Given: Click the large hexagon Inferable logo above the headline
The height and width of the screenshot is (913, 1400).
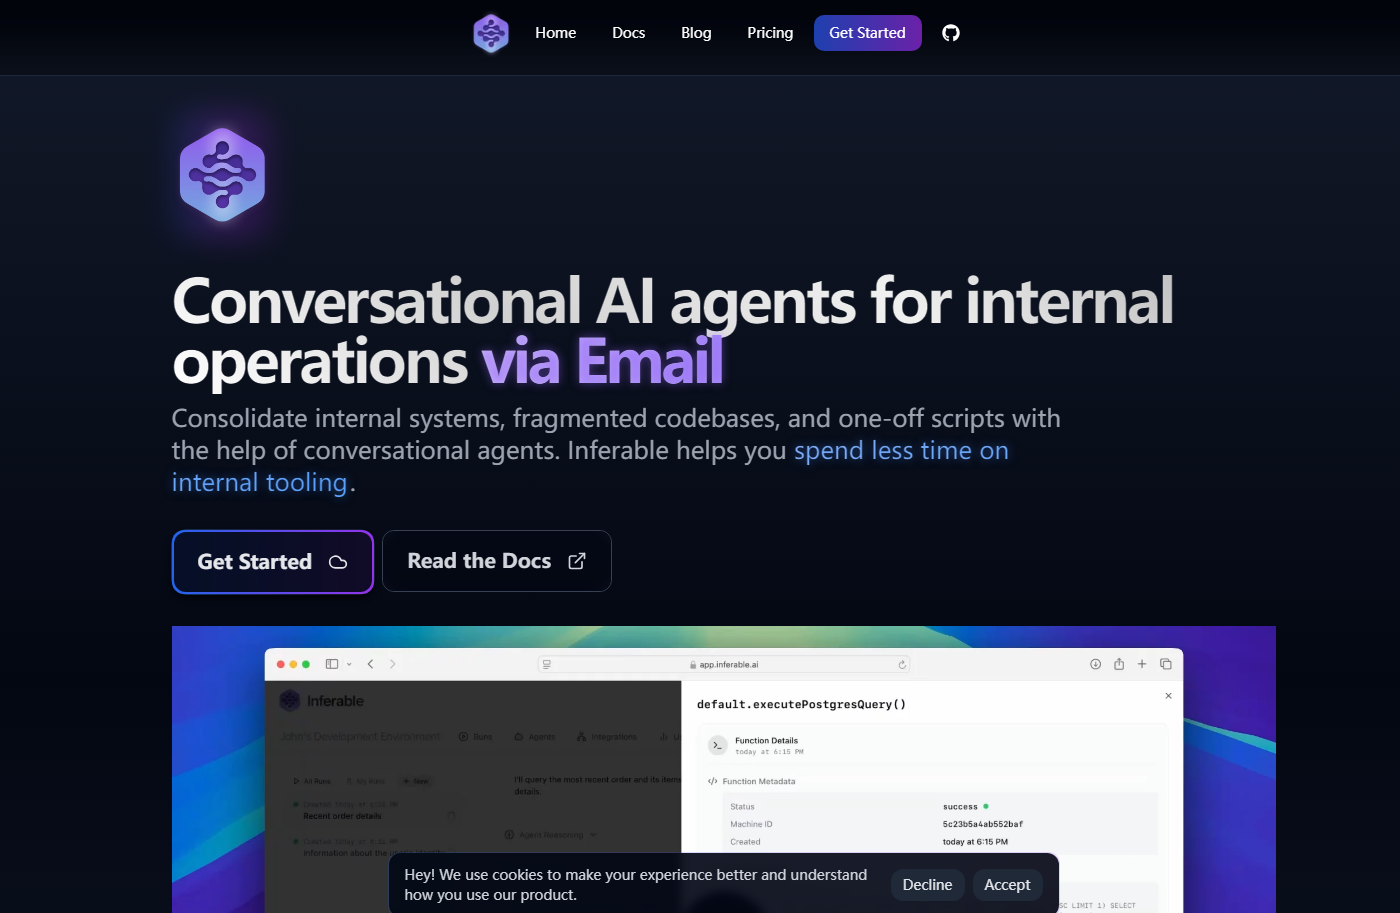Looking at the screenshot, I should point(222,175).
